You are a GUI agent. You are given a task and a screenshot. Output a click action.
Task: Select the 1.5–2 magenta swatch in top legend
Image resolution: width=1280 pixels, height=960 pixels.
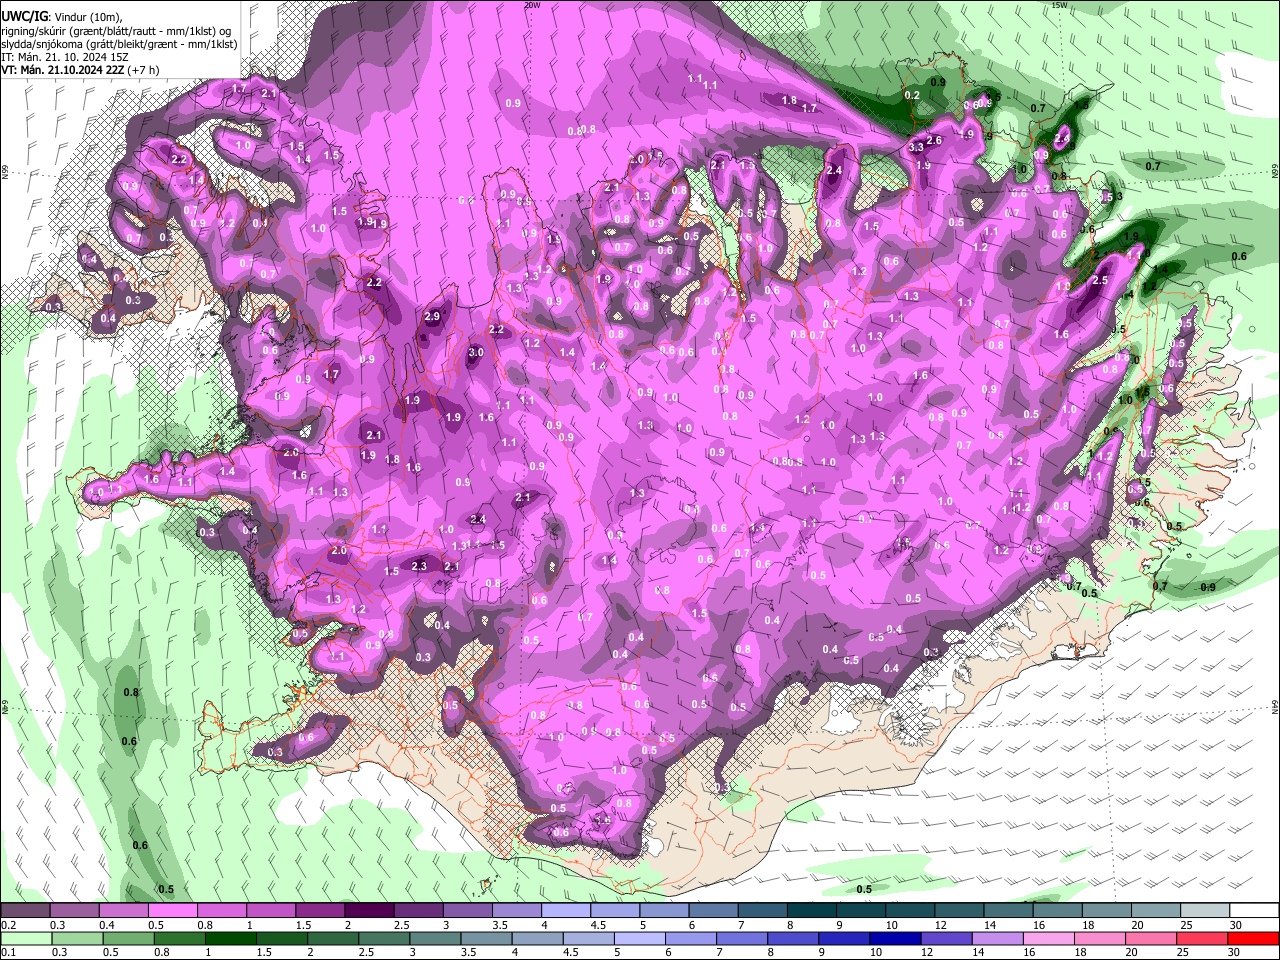pos(319,911)
